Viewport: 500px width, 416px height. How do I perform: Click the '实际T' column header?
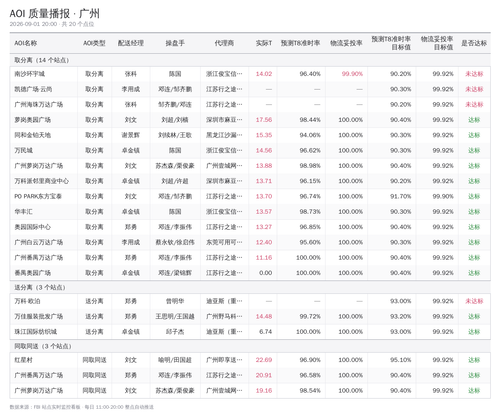(x=264, y=43)
